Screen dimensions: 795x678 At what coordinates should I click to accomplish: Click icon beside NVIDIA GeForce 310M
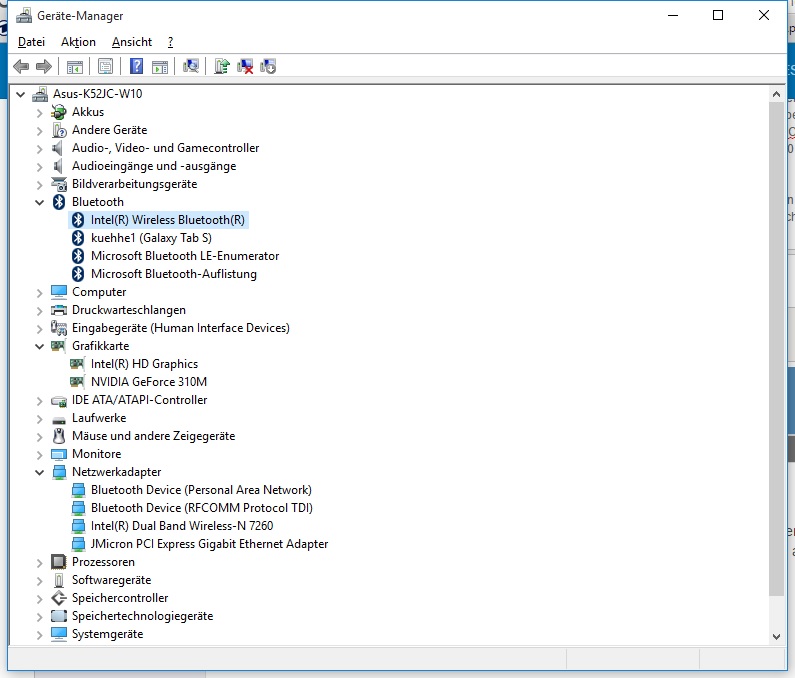pyautogui.click(x=77, y=382)
